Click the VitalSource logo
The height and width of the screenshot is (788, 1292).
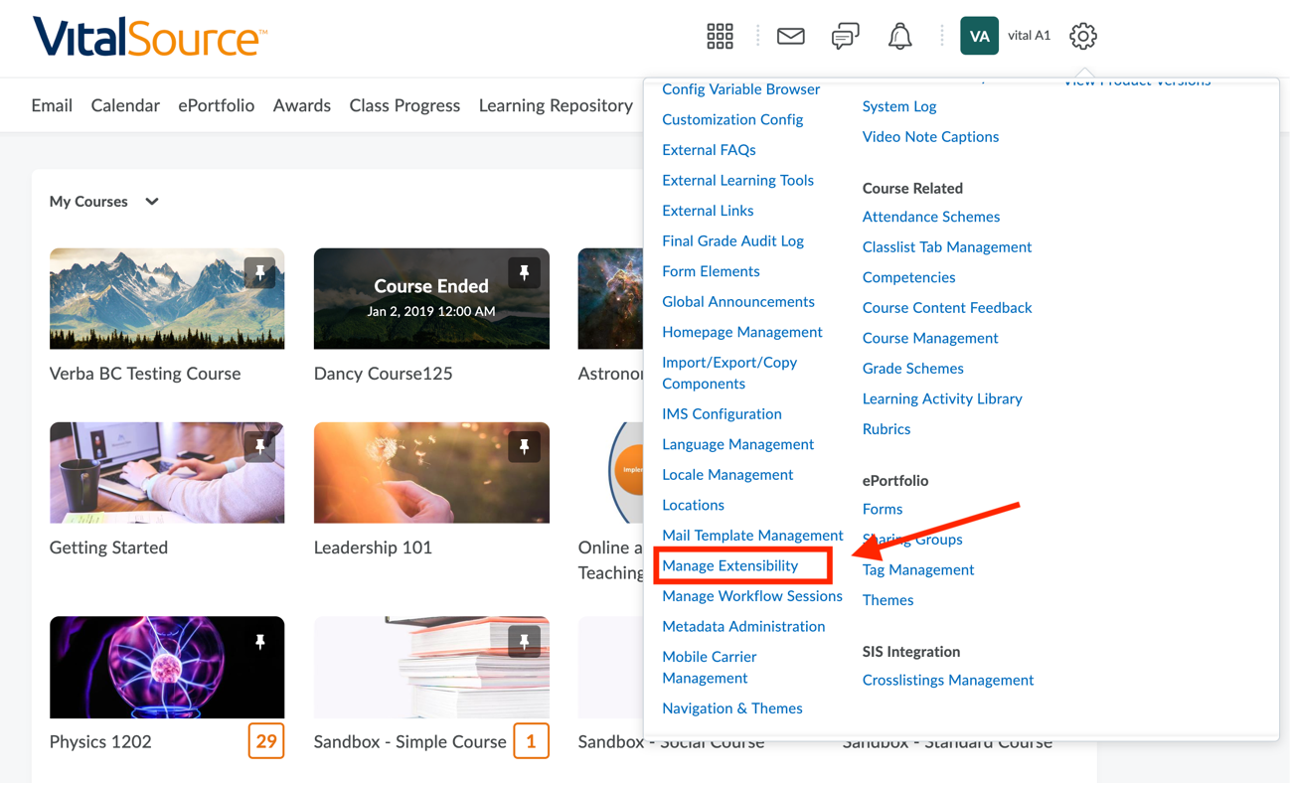click(x=150, y=37)
